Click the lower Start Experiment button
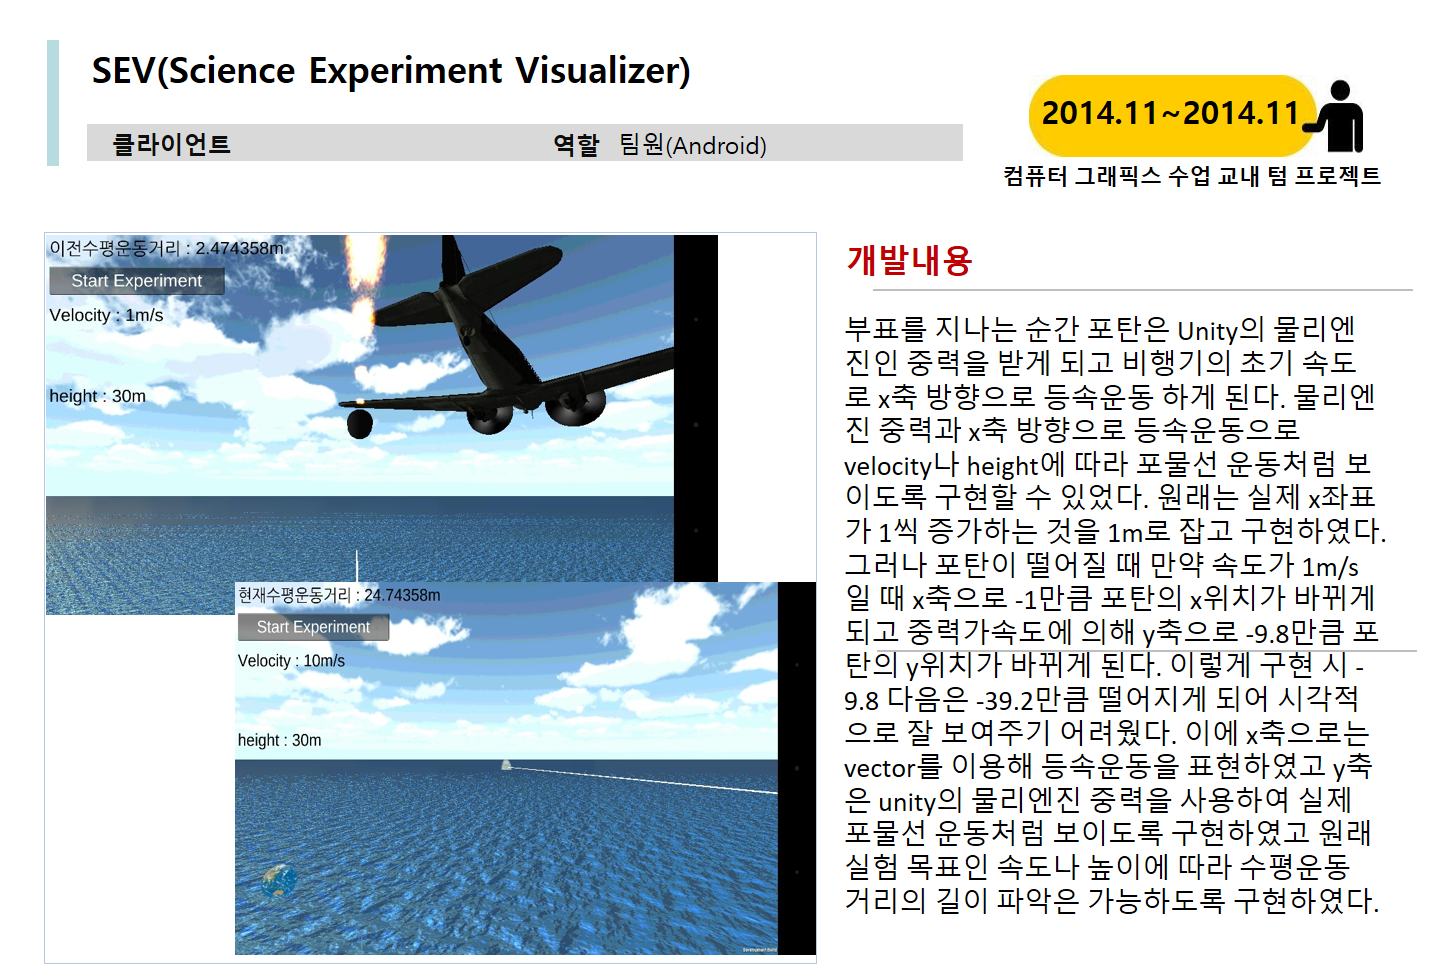1429x973 pixels. [x=313, y=627]
